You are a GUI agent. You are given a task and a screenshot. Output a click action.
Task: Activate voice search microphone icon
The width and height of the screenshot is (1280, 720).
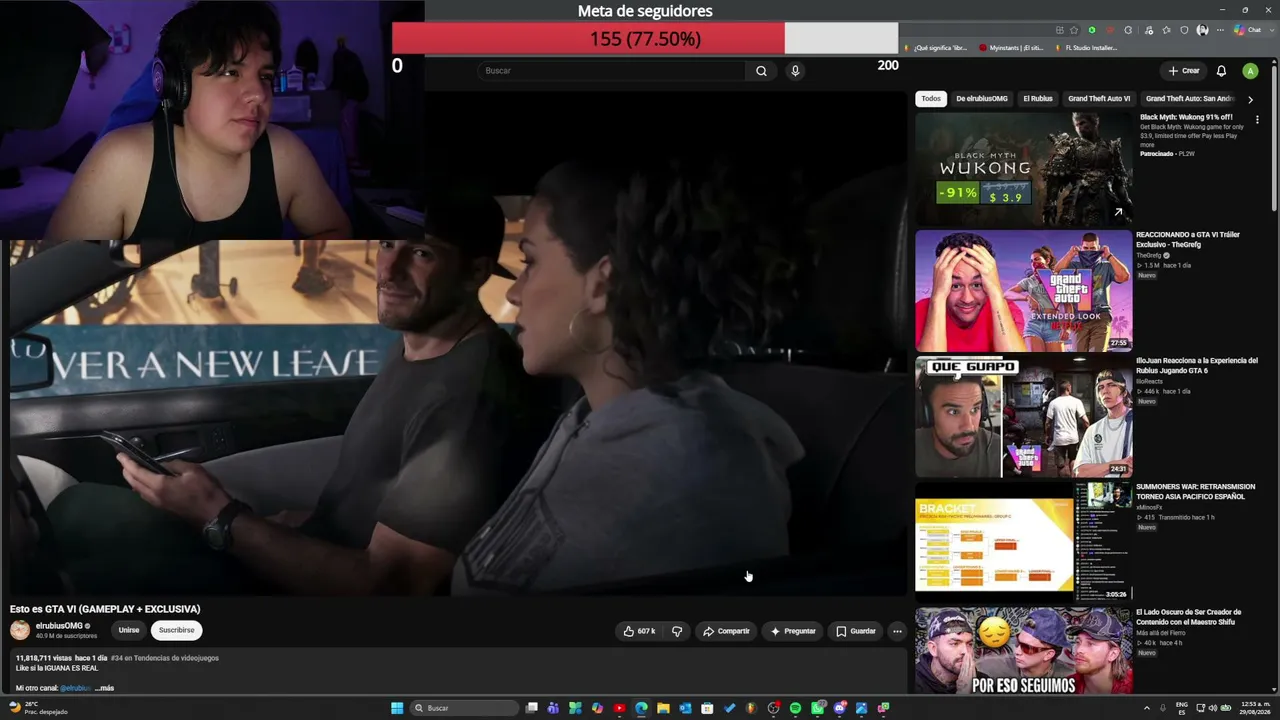coord(795,71)
